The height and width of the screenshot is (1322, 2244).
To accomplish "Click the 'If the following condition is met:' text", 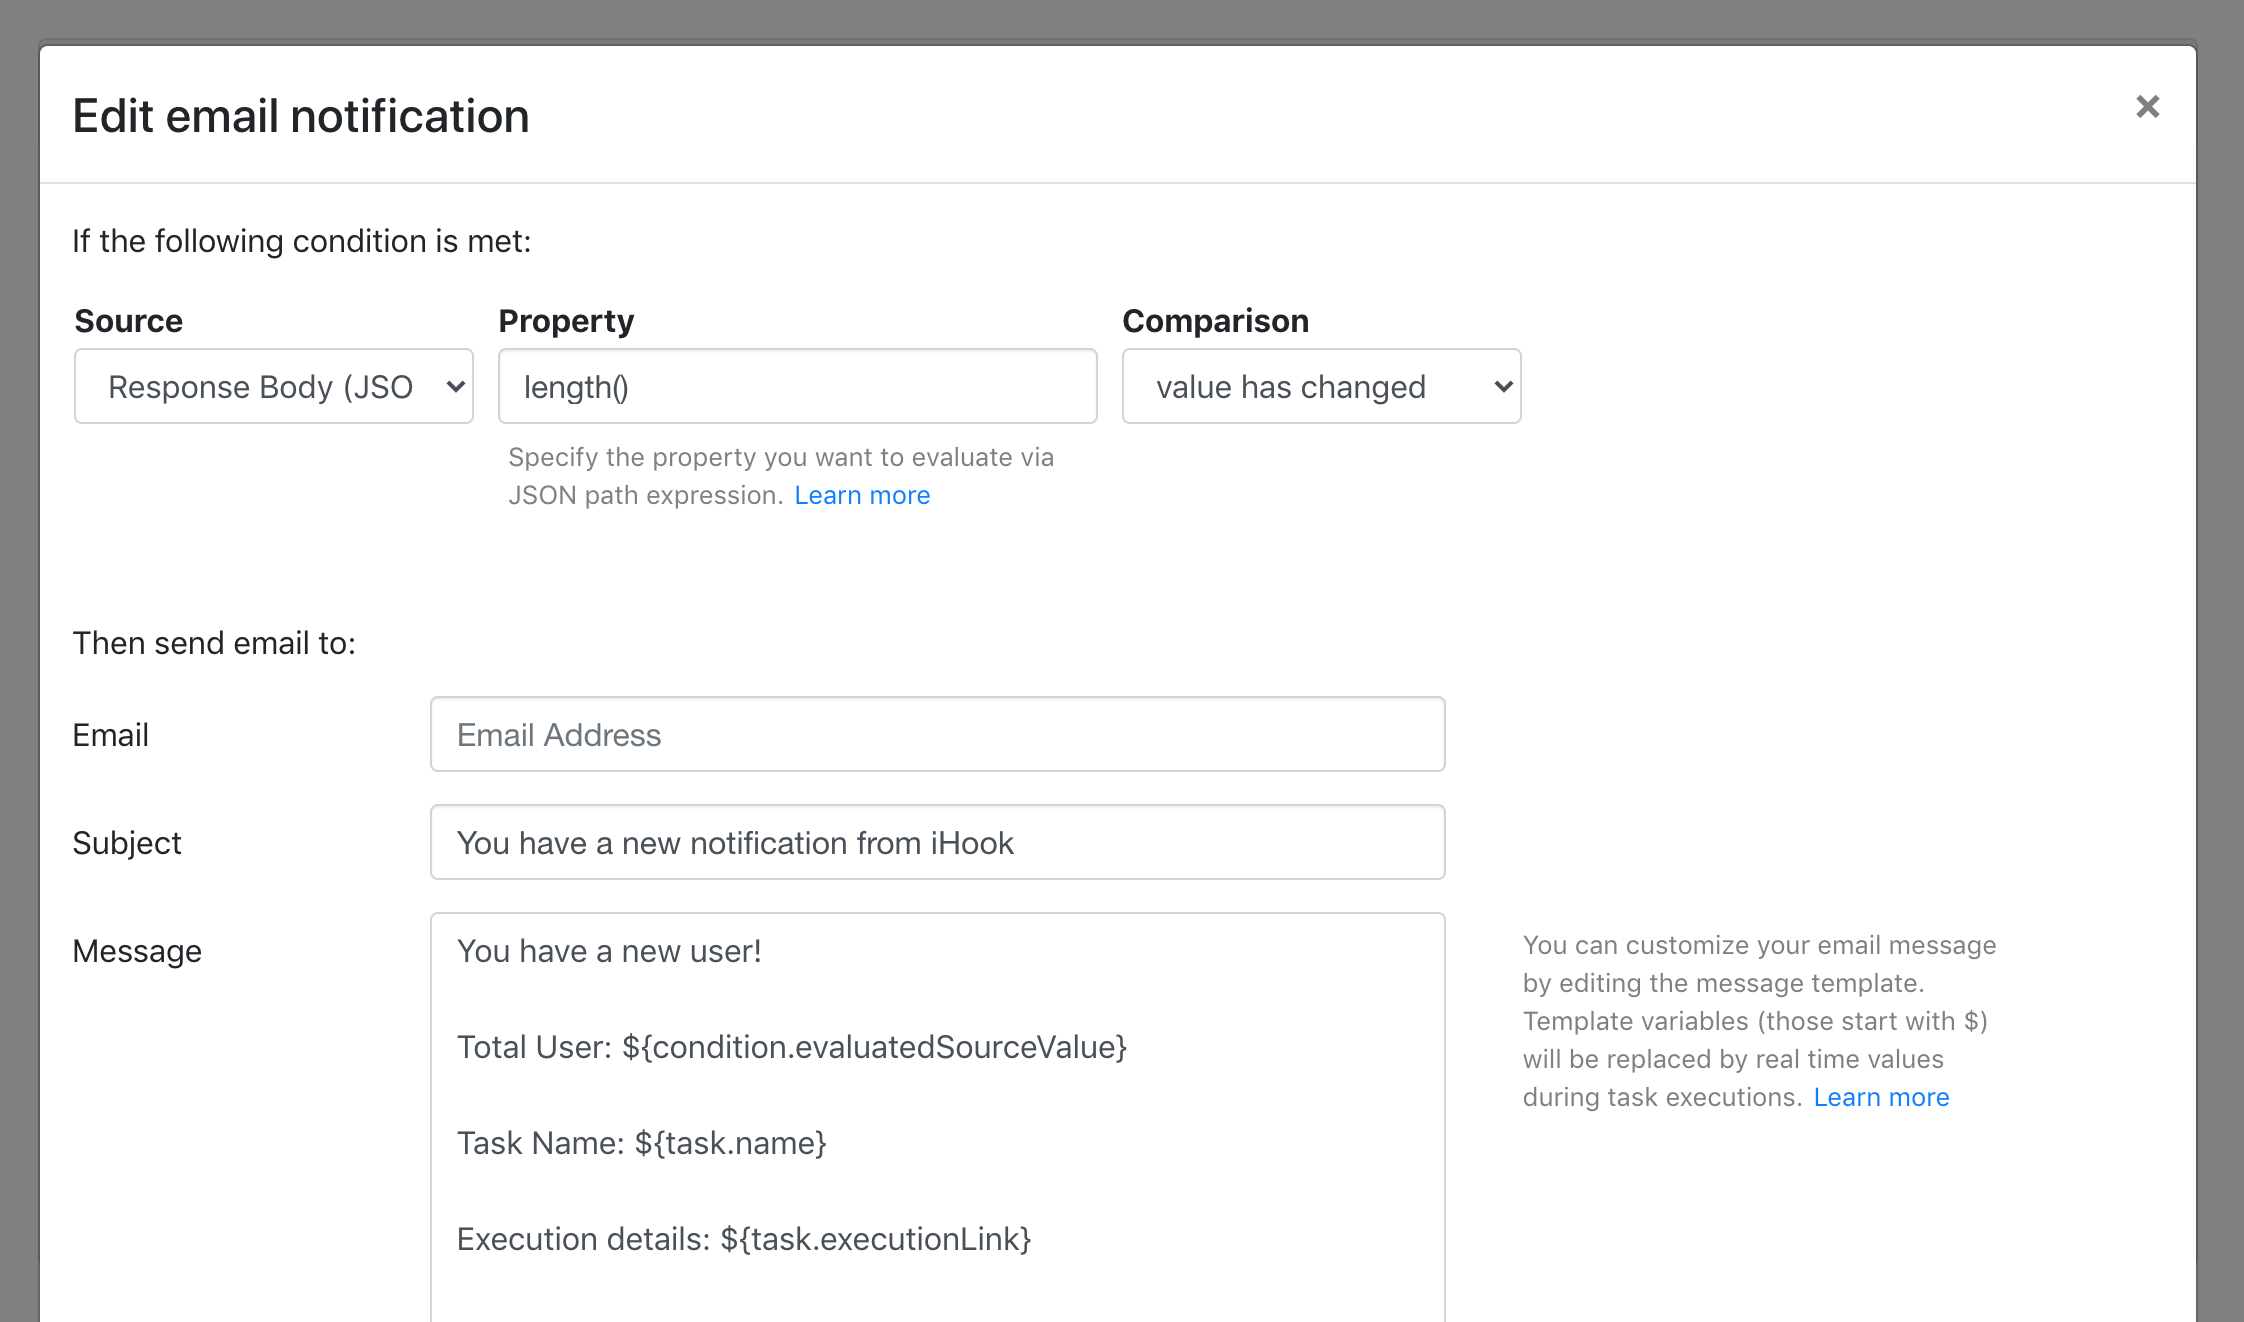I will click(302, 241).
